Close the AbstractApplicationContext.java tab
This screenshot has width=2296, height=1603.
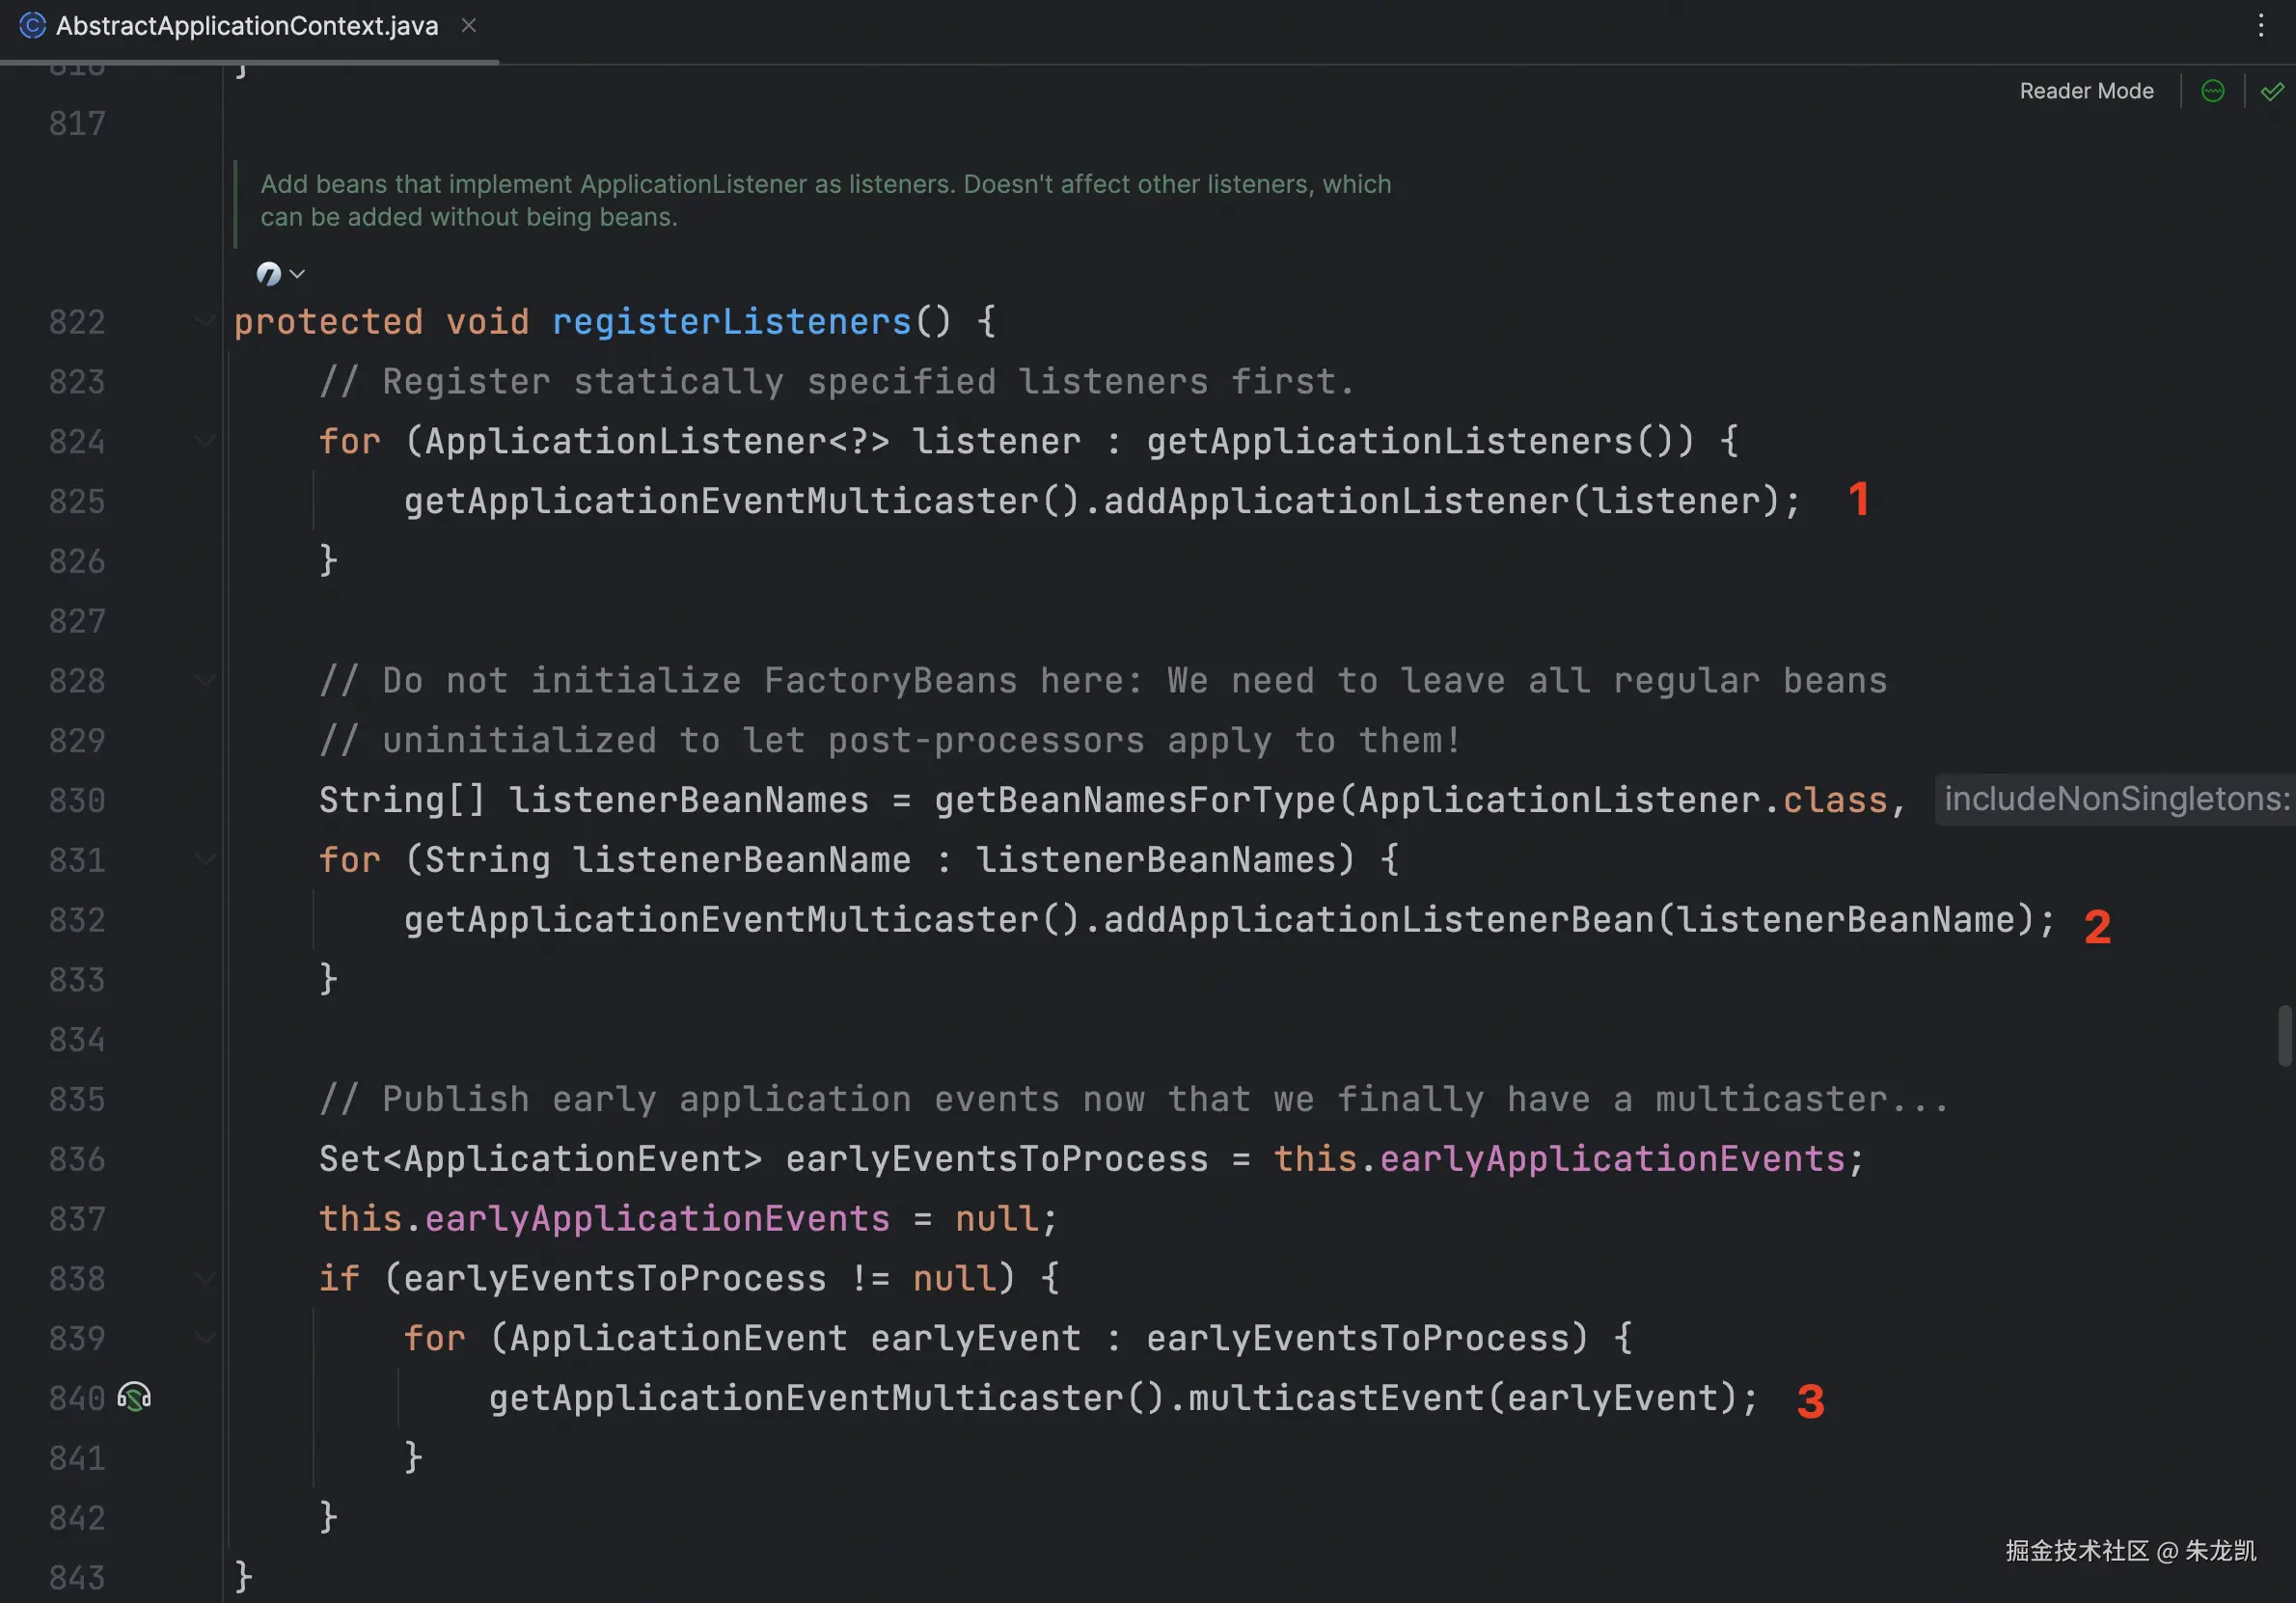[468, 25]
